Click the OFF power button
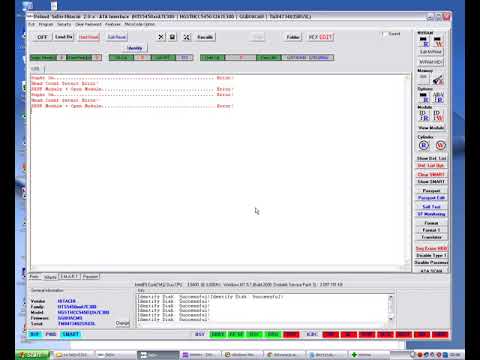The width and height of the screenshot is (480, 360). click(x=42, y=37)
